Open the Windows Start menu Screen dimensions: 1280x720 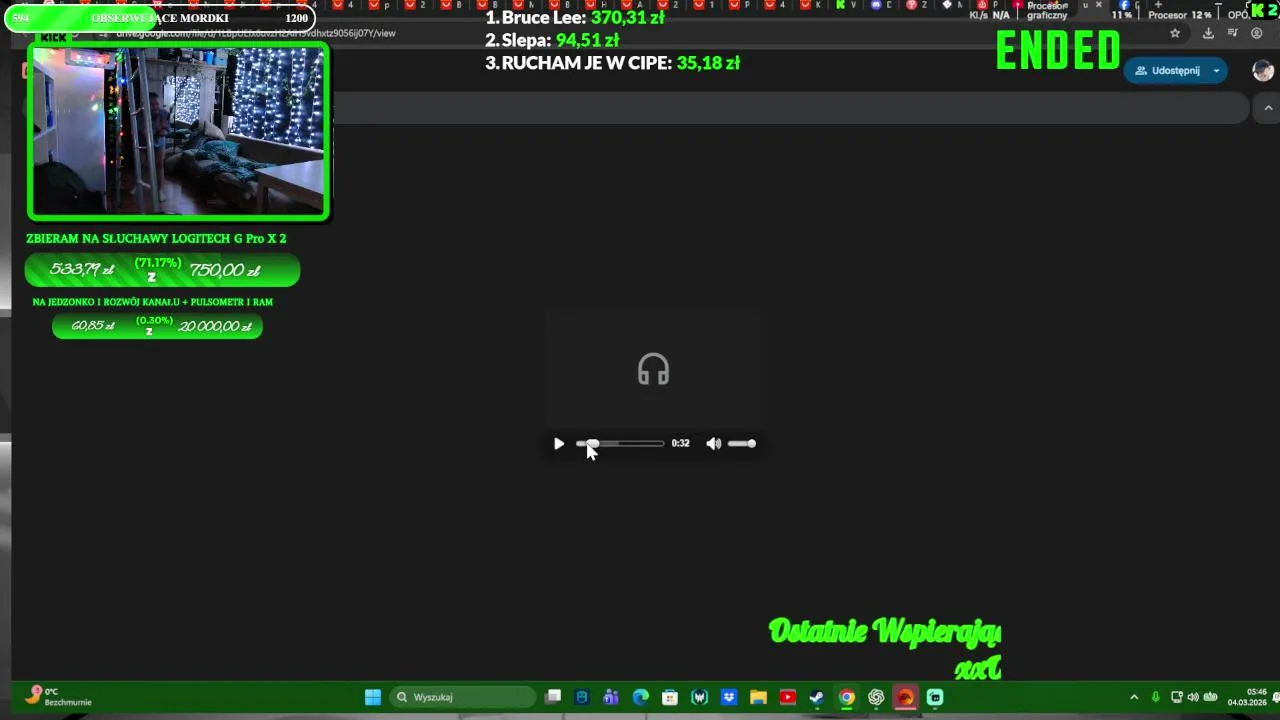tap(373, 697)
